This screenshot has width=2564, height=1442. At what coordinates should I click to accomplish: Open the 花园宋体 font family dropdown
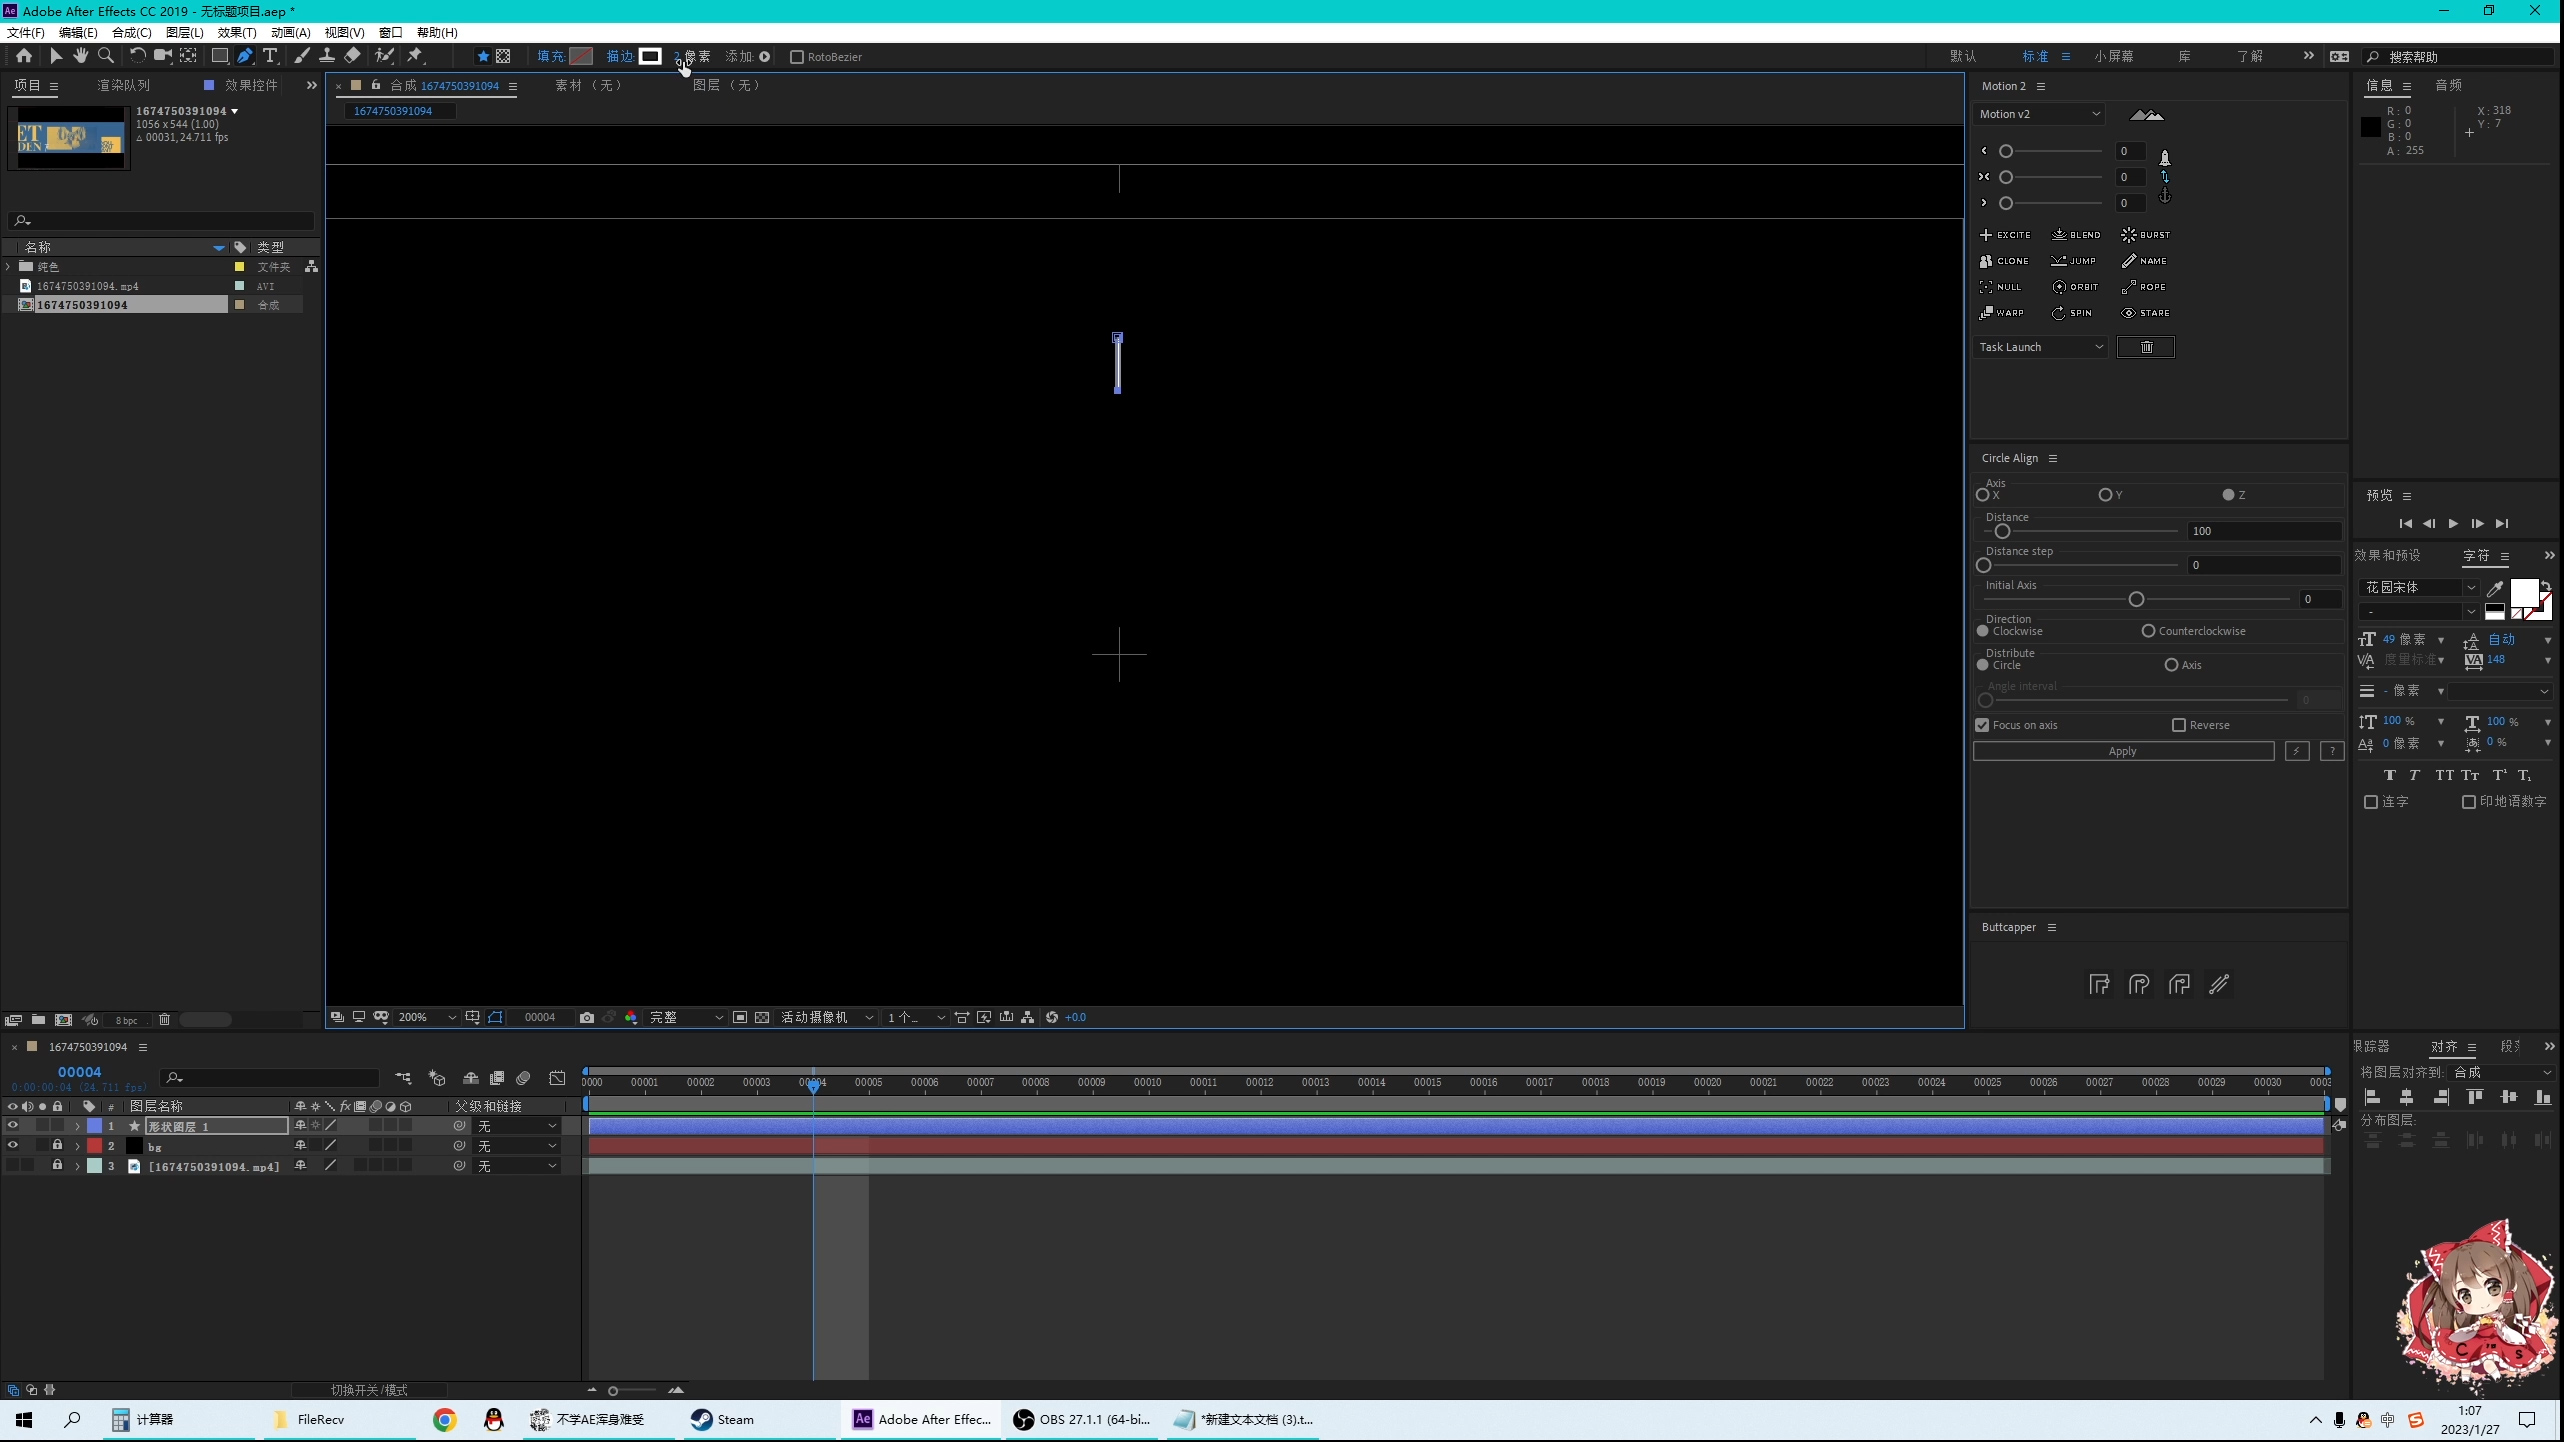(x=2419, y=587)
